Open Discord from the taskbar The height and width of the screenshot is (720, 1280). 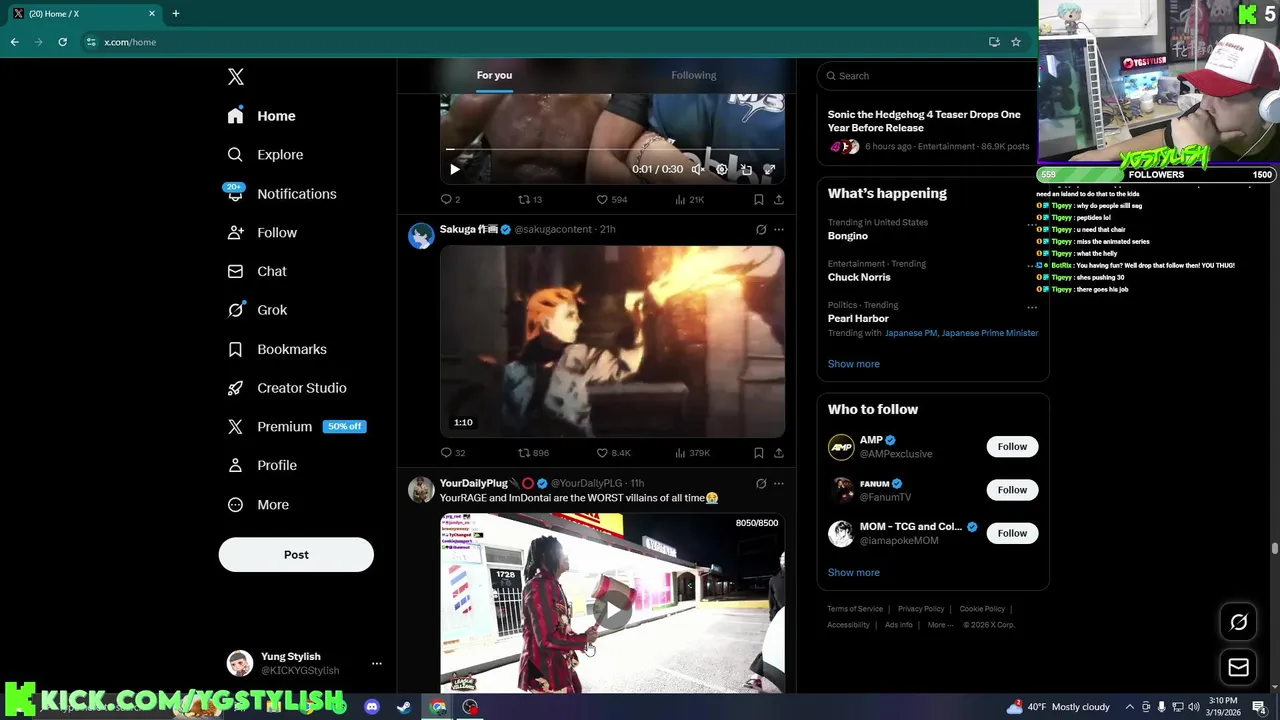(372, 707)
